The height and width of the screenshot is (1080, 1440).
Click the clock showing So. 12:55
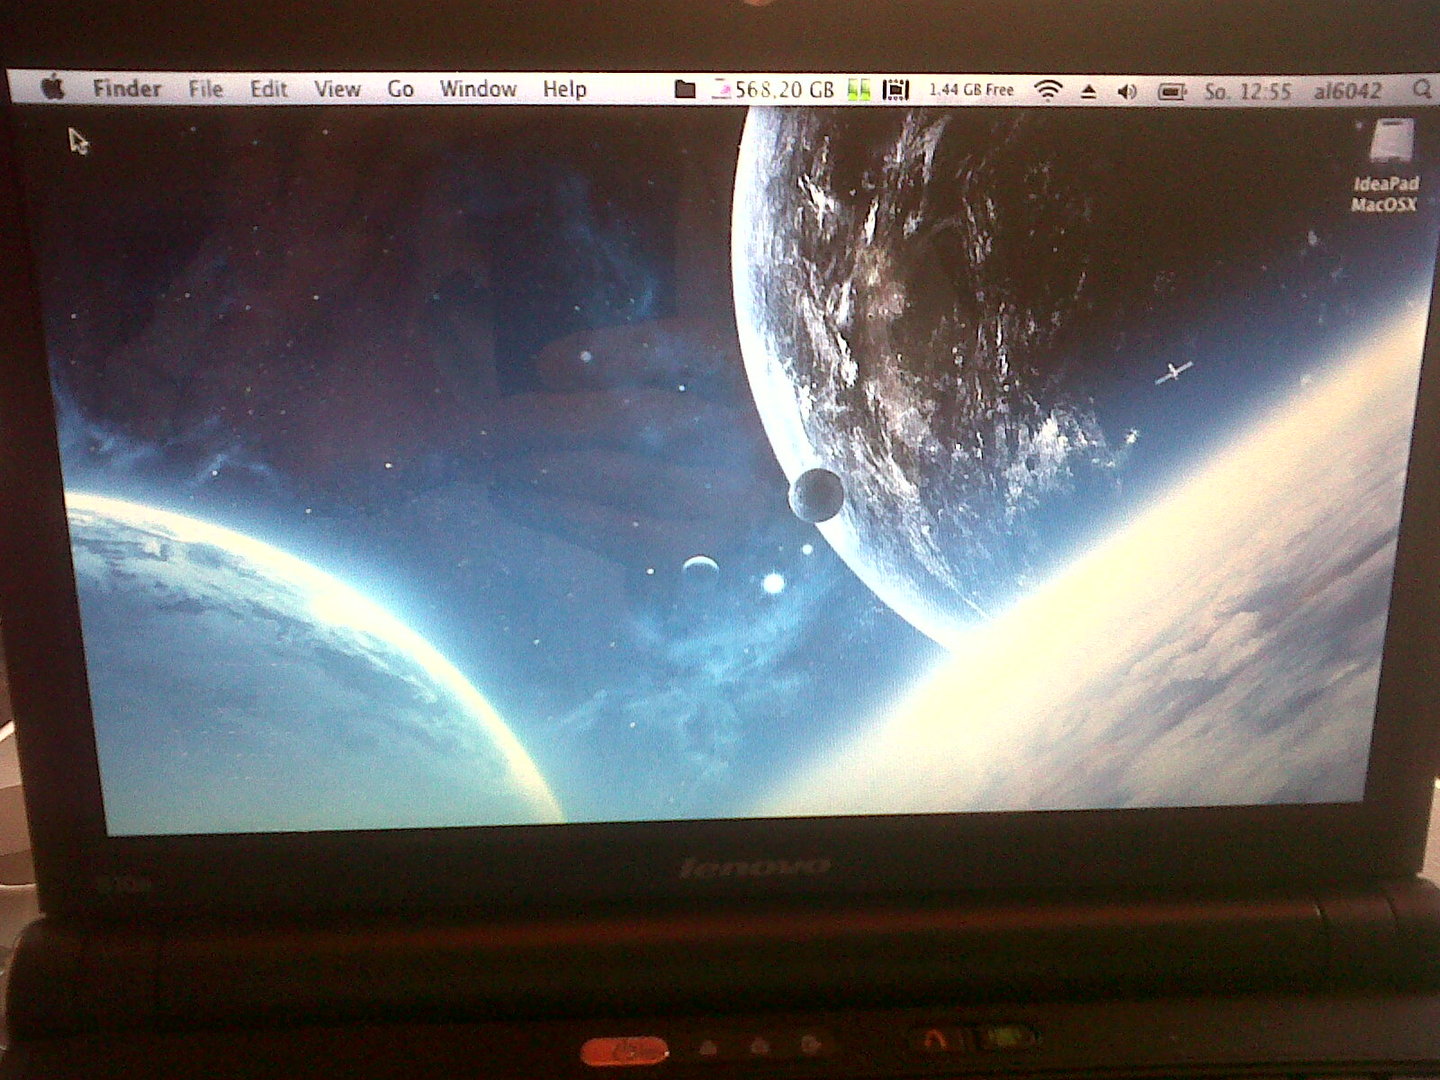pyautogui.click(x=1248, y=92)
